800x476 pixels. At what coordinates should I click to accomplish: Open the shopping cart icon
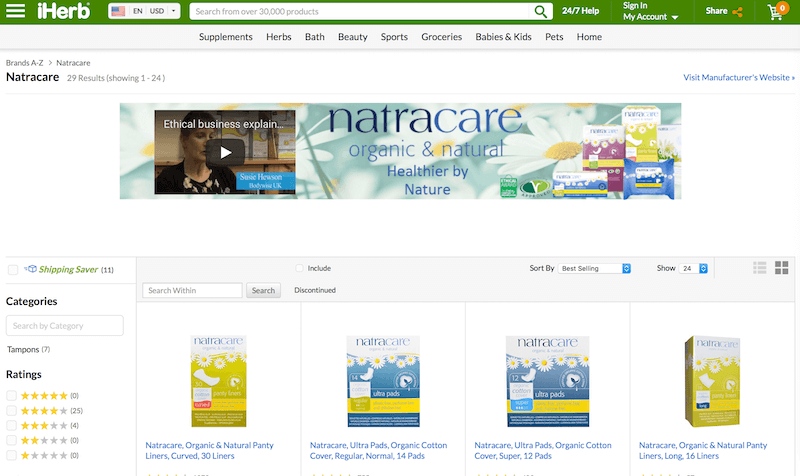[777, 11]
